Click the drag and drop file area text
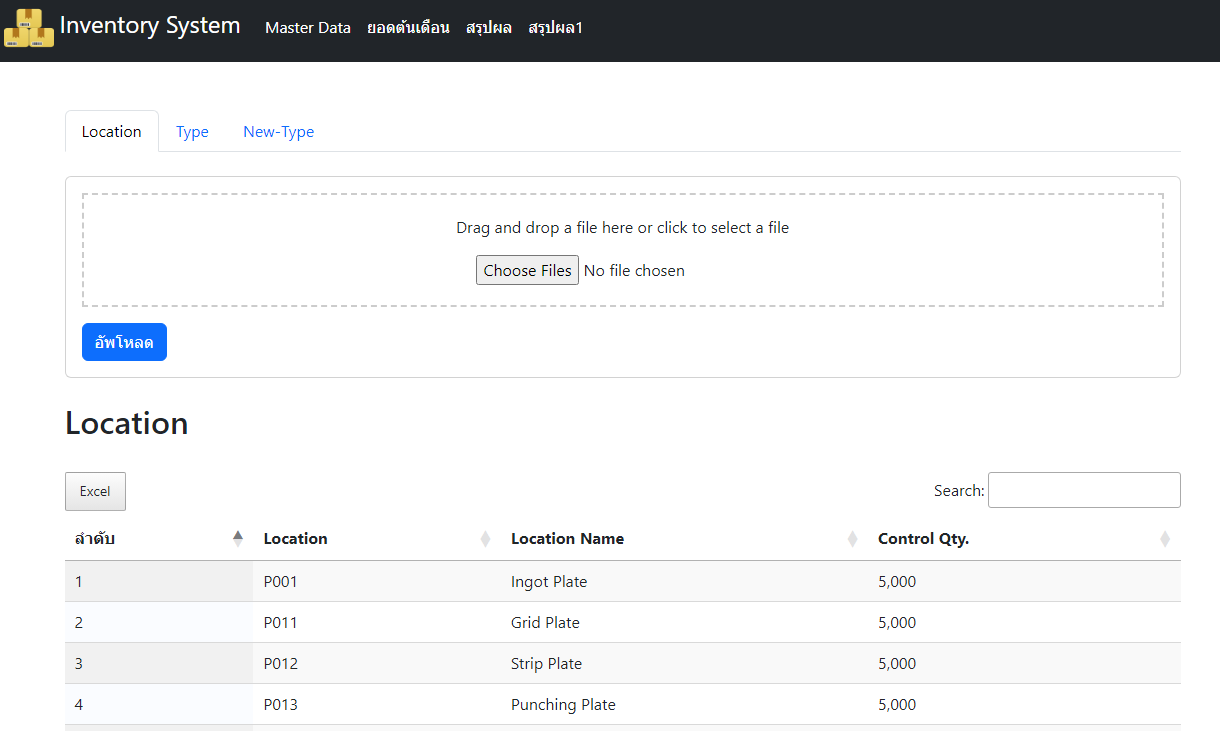Viewport: 1220px width, 731px height. (x=622, y=228)
